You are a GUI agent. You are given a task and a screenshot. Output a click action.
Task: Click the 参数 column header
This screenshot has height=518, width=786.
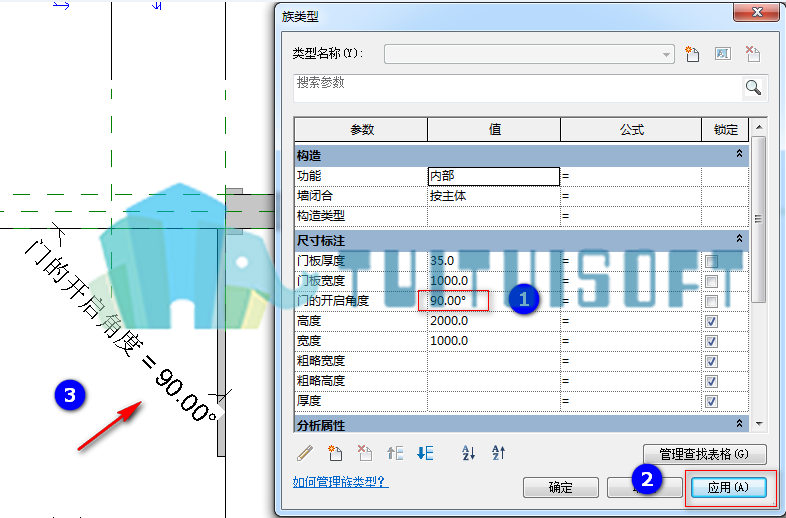pos(361,130)
